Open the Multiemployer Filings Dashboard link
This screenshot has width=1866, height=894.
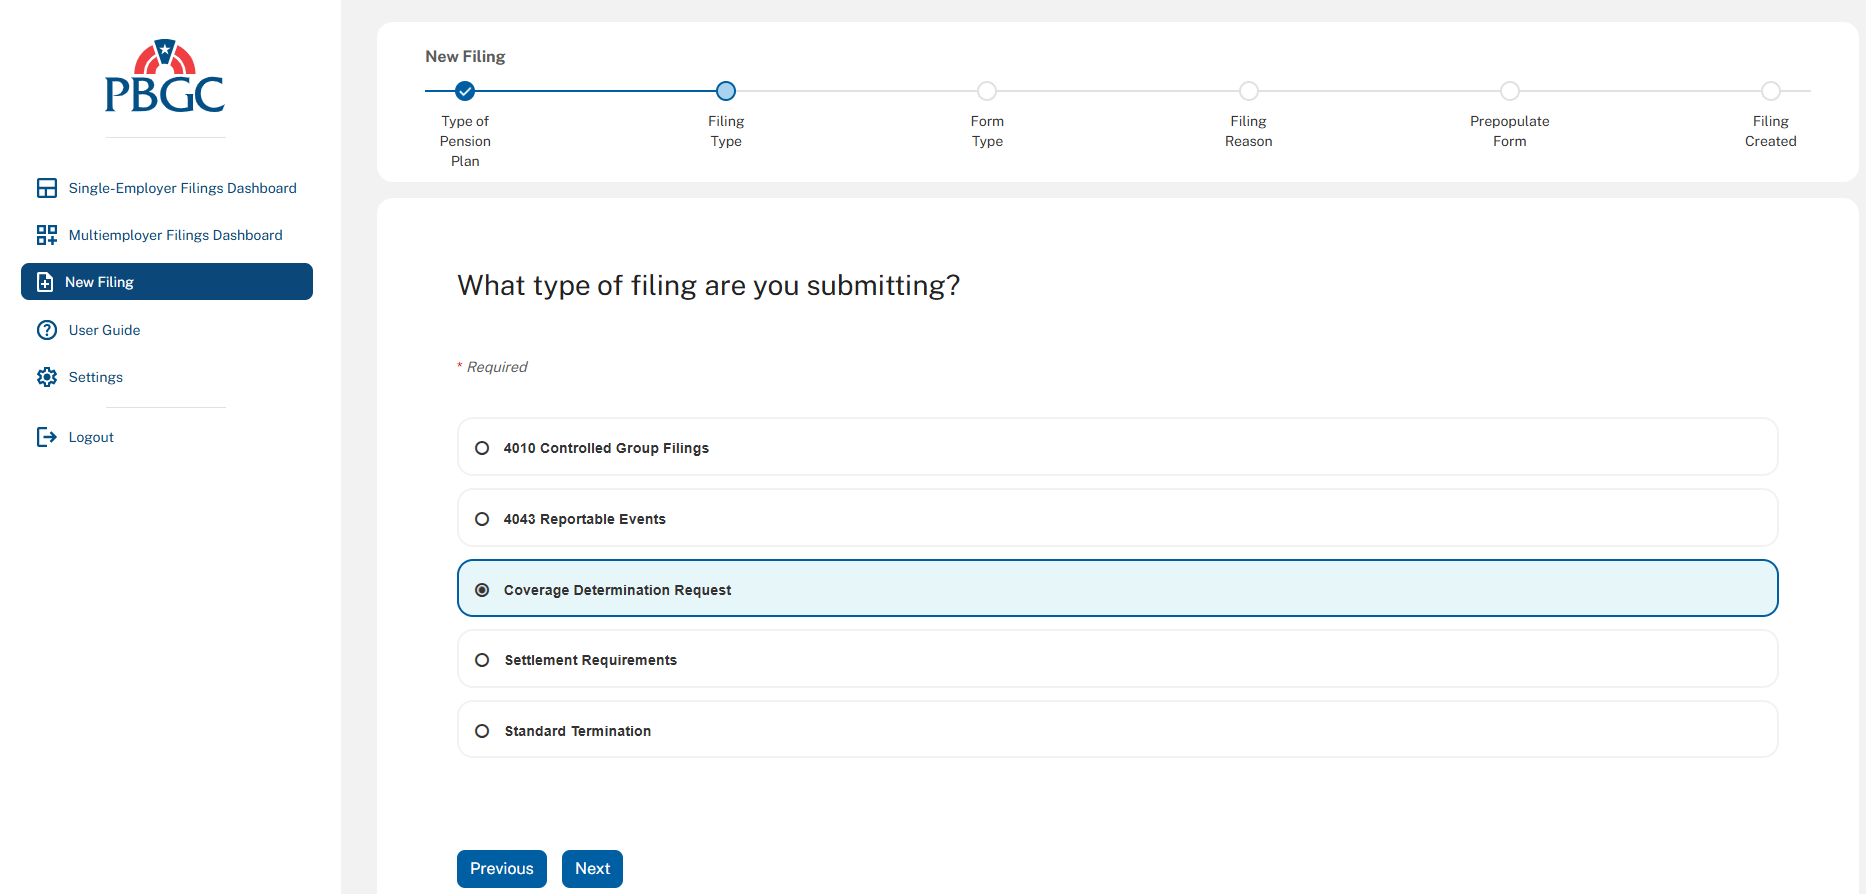coord(175,235)
